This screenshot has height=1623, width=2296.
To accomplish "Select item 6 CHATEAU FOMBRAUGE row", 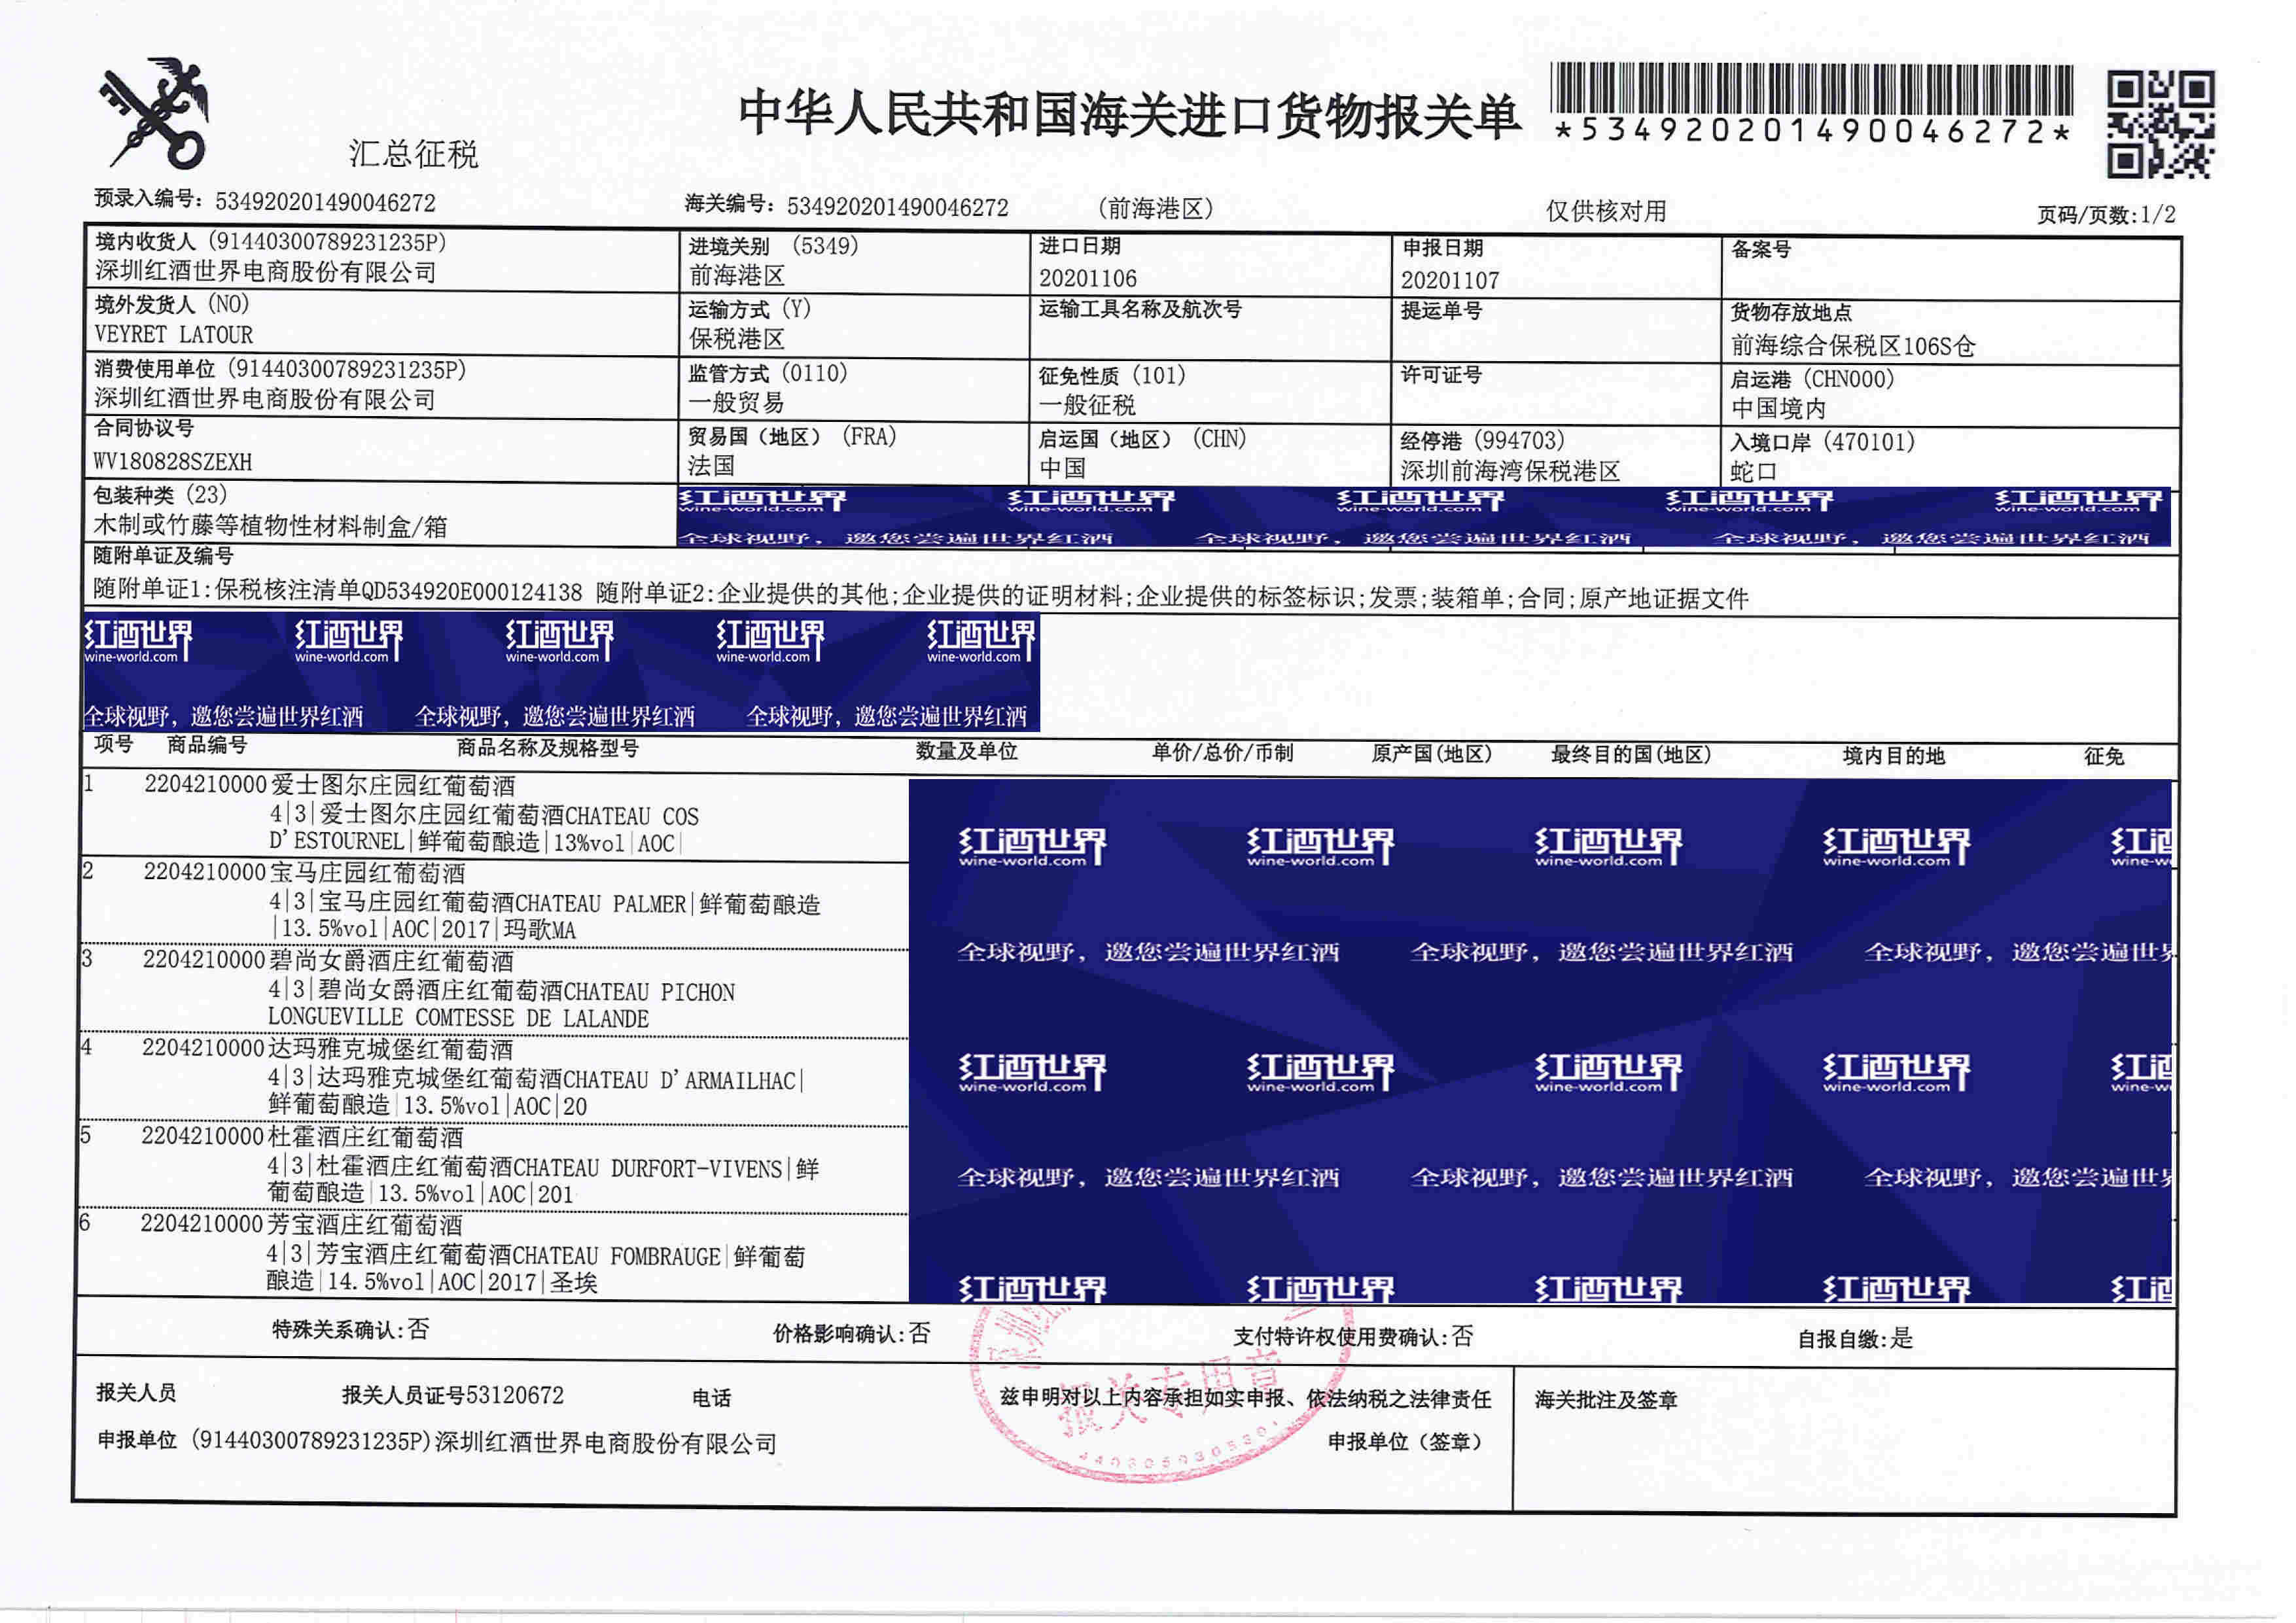I will click(x=480, y=1256).
